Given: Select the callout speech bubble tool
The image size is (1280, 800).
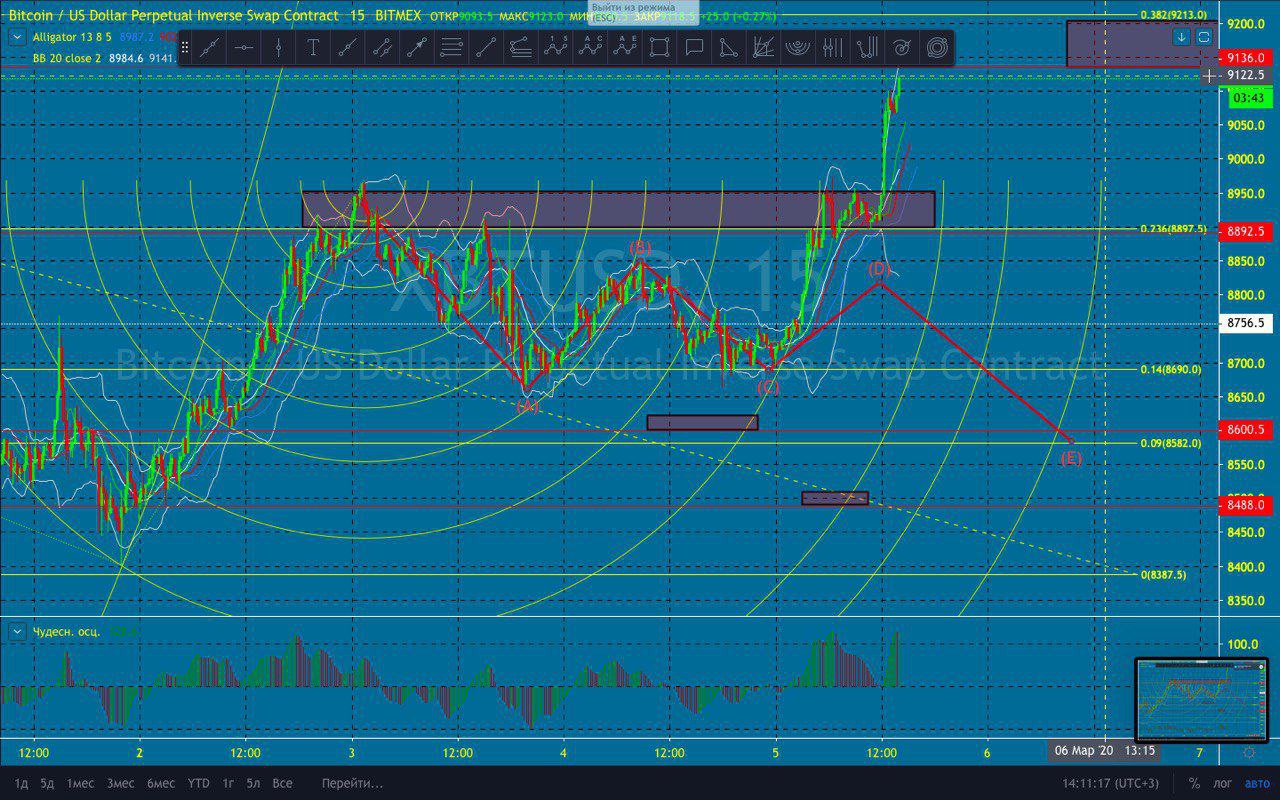Looking at the screenshot, I should 694,47.
